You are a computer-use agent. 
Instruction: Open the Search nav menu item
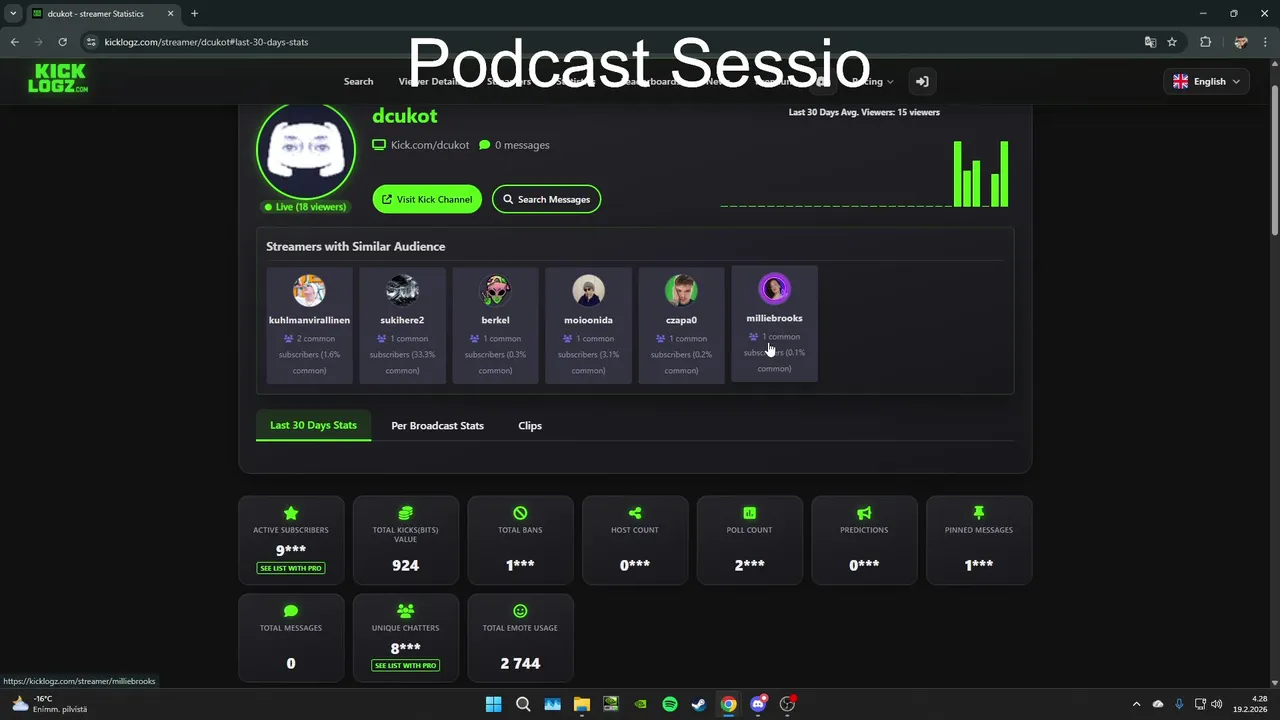point(358,81)
